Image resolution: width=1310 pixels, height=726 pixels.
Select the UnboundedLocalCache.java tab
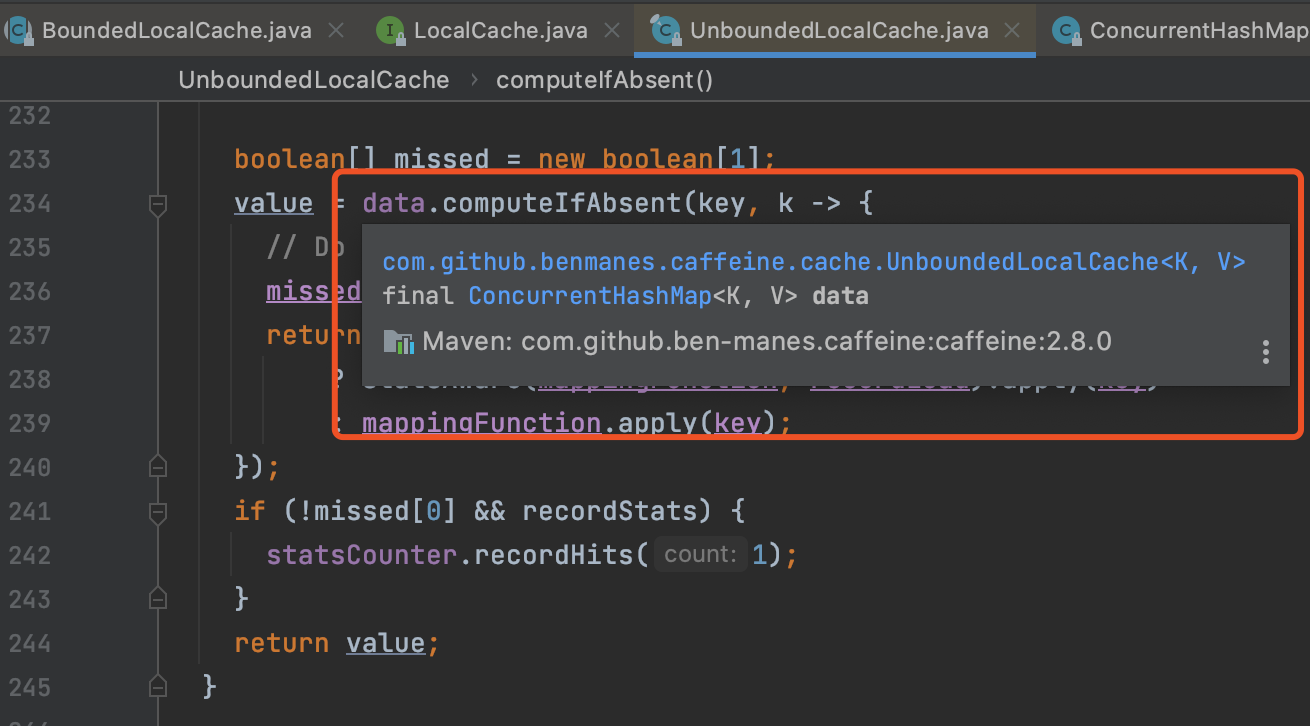click(839, 31)
